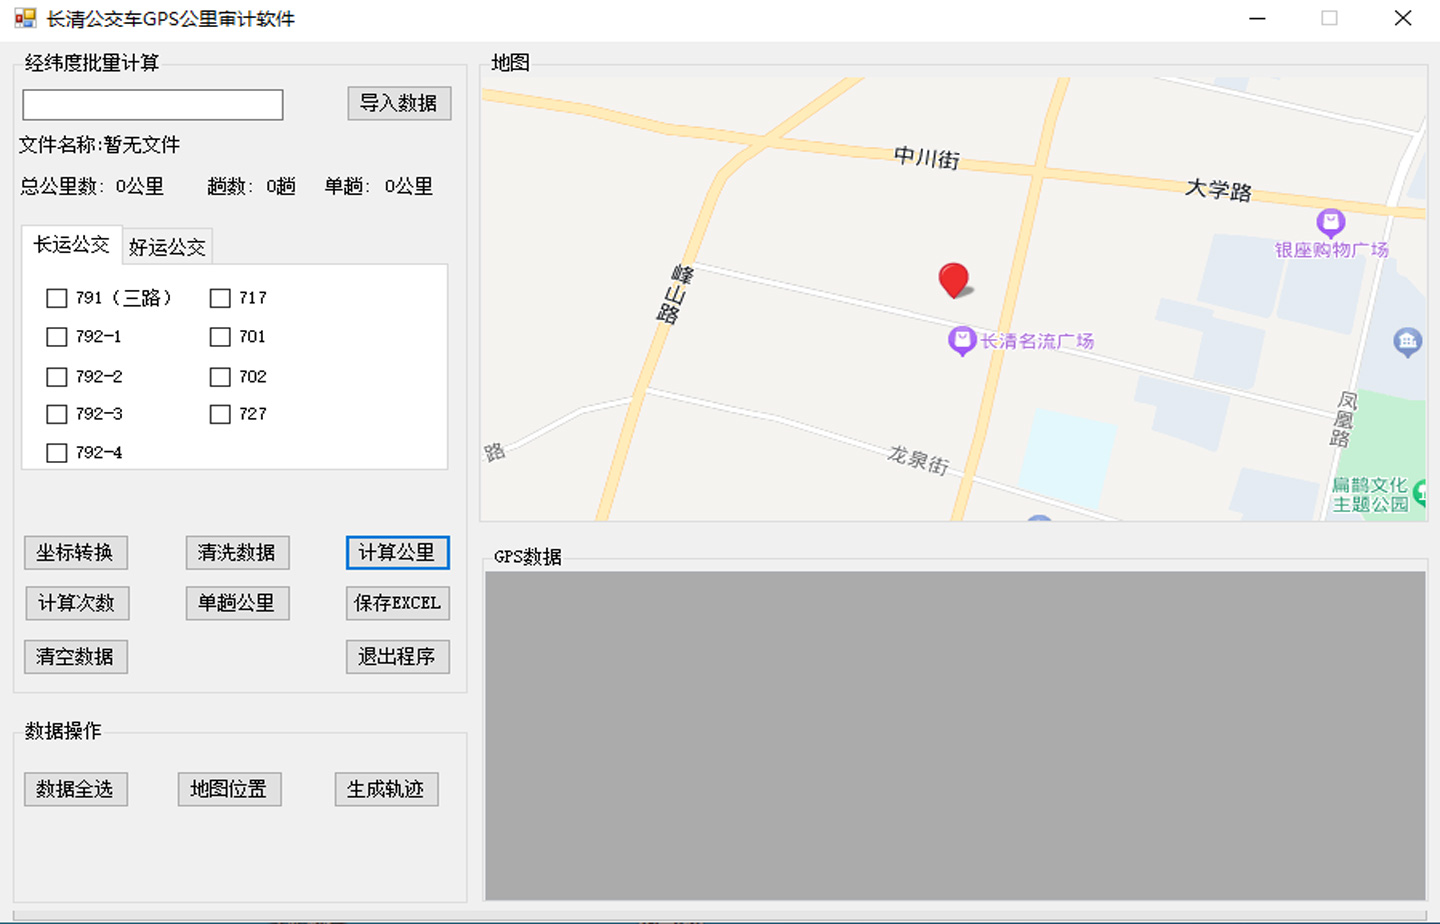Click the 坐标转换 button

pyautogui.click(x=75, y=553)
